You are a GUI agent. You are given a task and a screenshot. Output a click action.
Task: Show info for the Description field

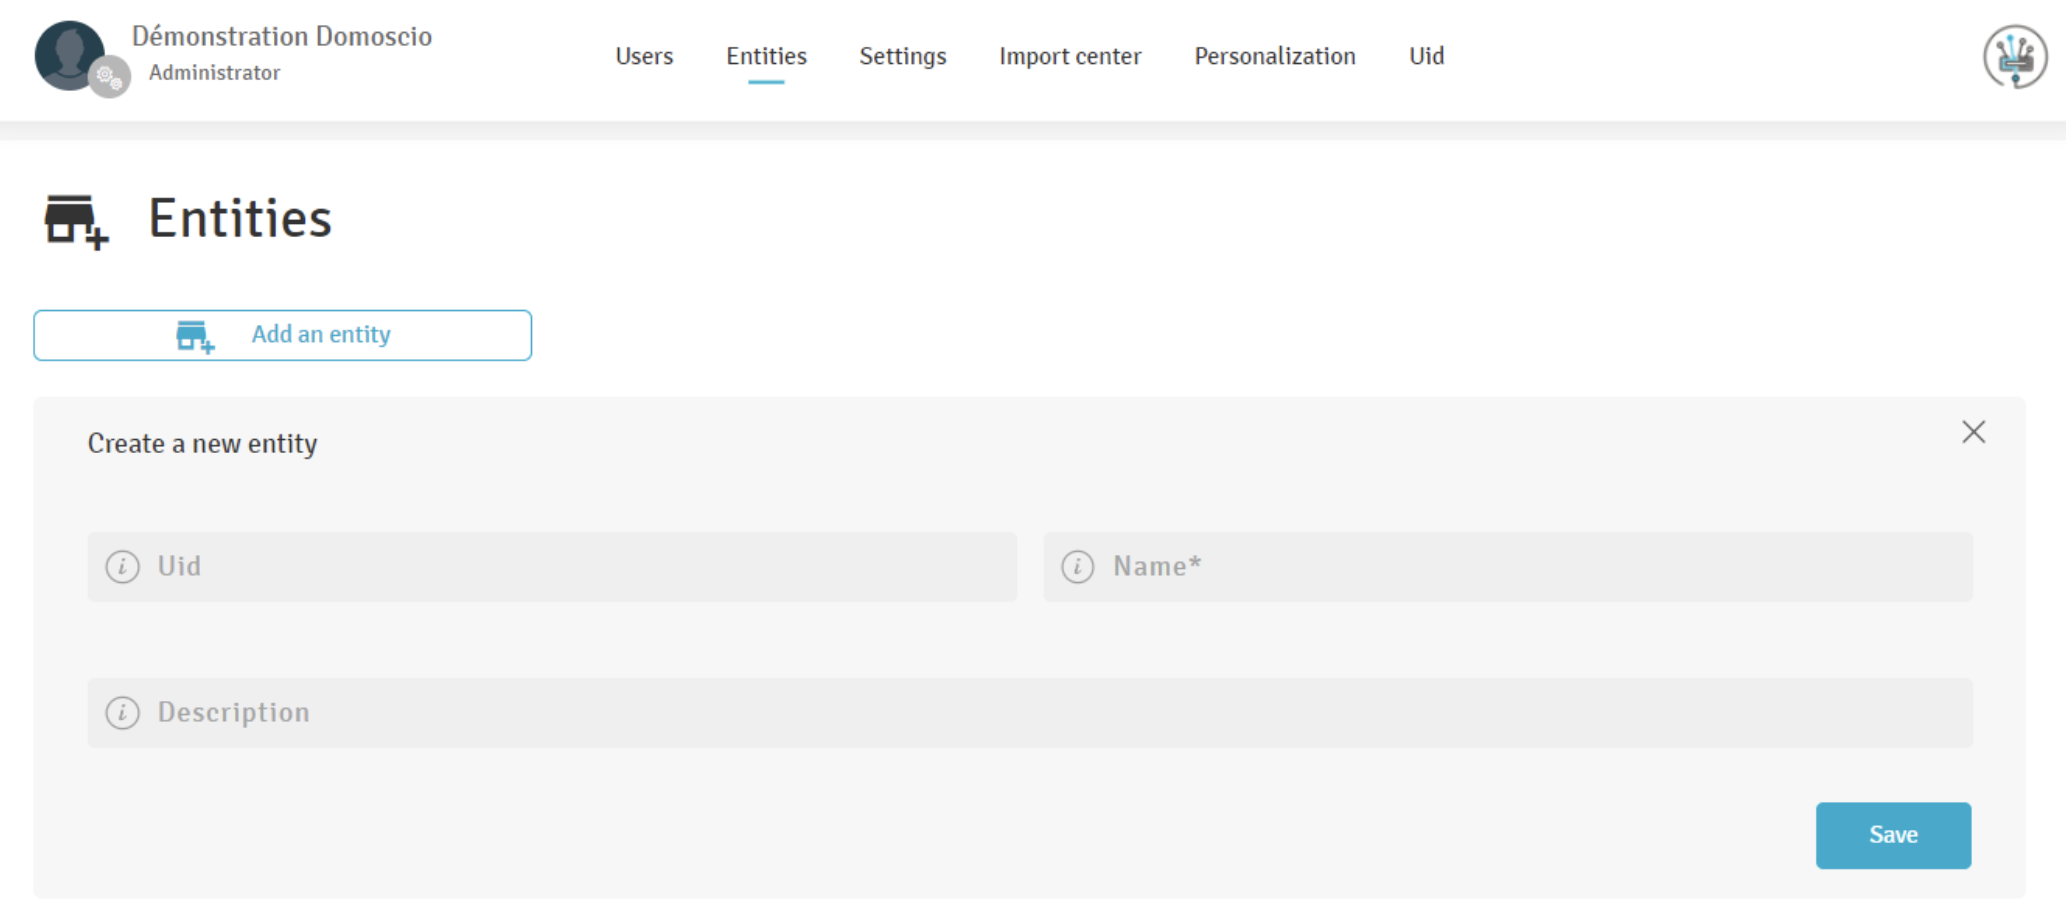tap(123, 713)
